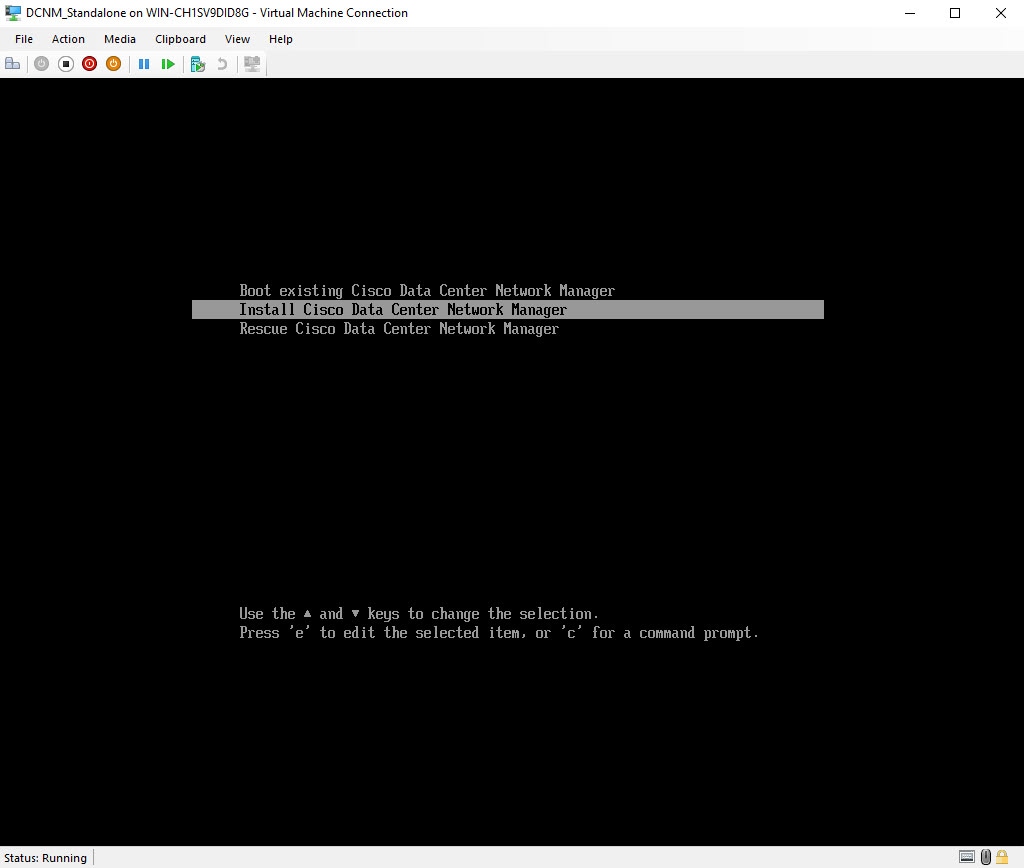Click the keyboard status icon in status bar
Viewport: 1024px width, 868px height.
tap(967, 857)
